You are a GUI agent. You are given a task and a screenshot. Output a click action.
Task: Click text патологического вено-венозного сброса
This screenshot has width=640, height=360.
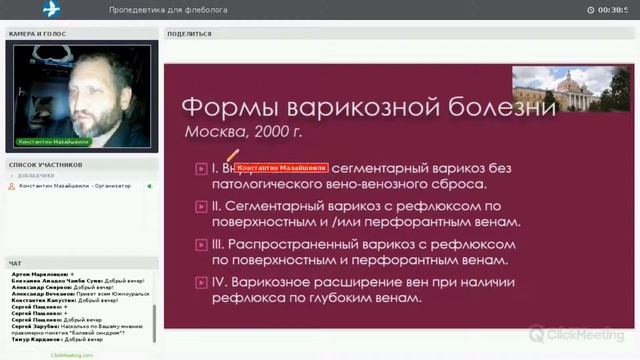[x=349, y=184]
